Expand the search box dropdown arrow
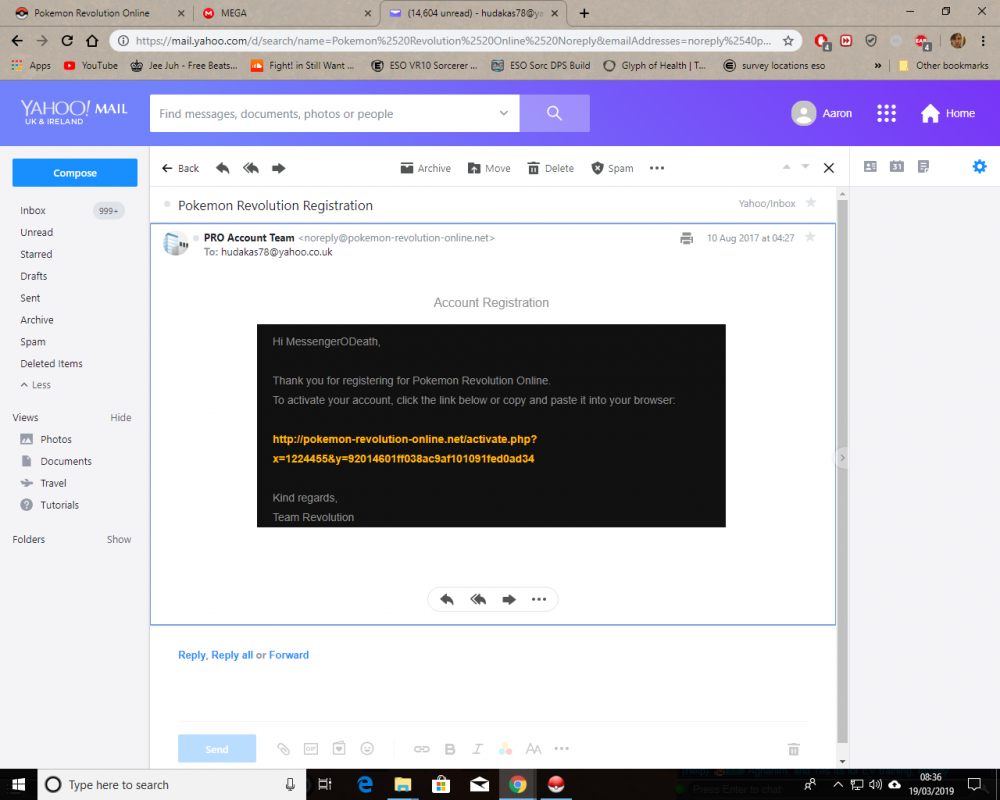The height and width of the screenshot is (800, 1000). point(504,113)
